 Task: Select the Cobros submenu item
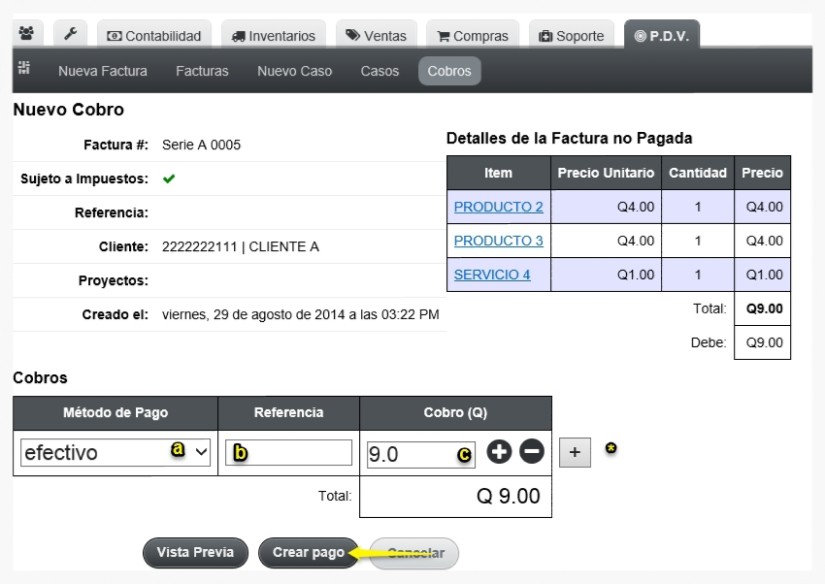(449, 71)
